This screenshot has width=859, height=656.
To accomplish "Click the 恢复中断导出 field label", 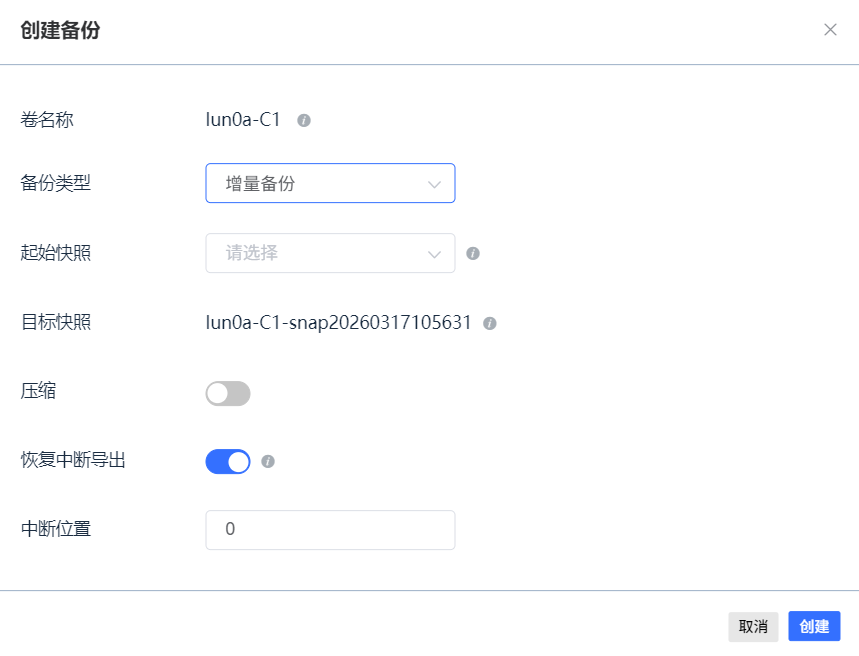I will [73, 461].
